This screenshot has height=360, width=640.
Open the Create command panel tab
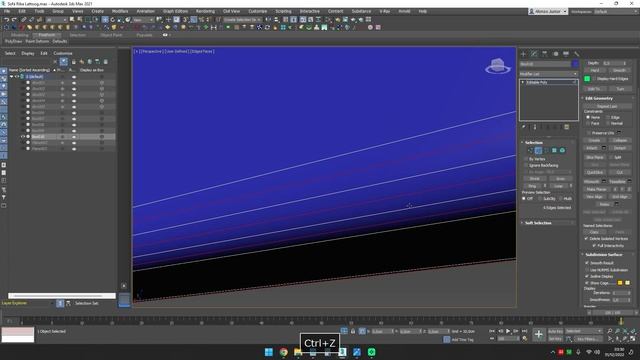[524, 54]
